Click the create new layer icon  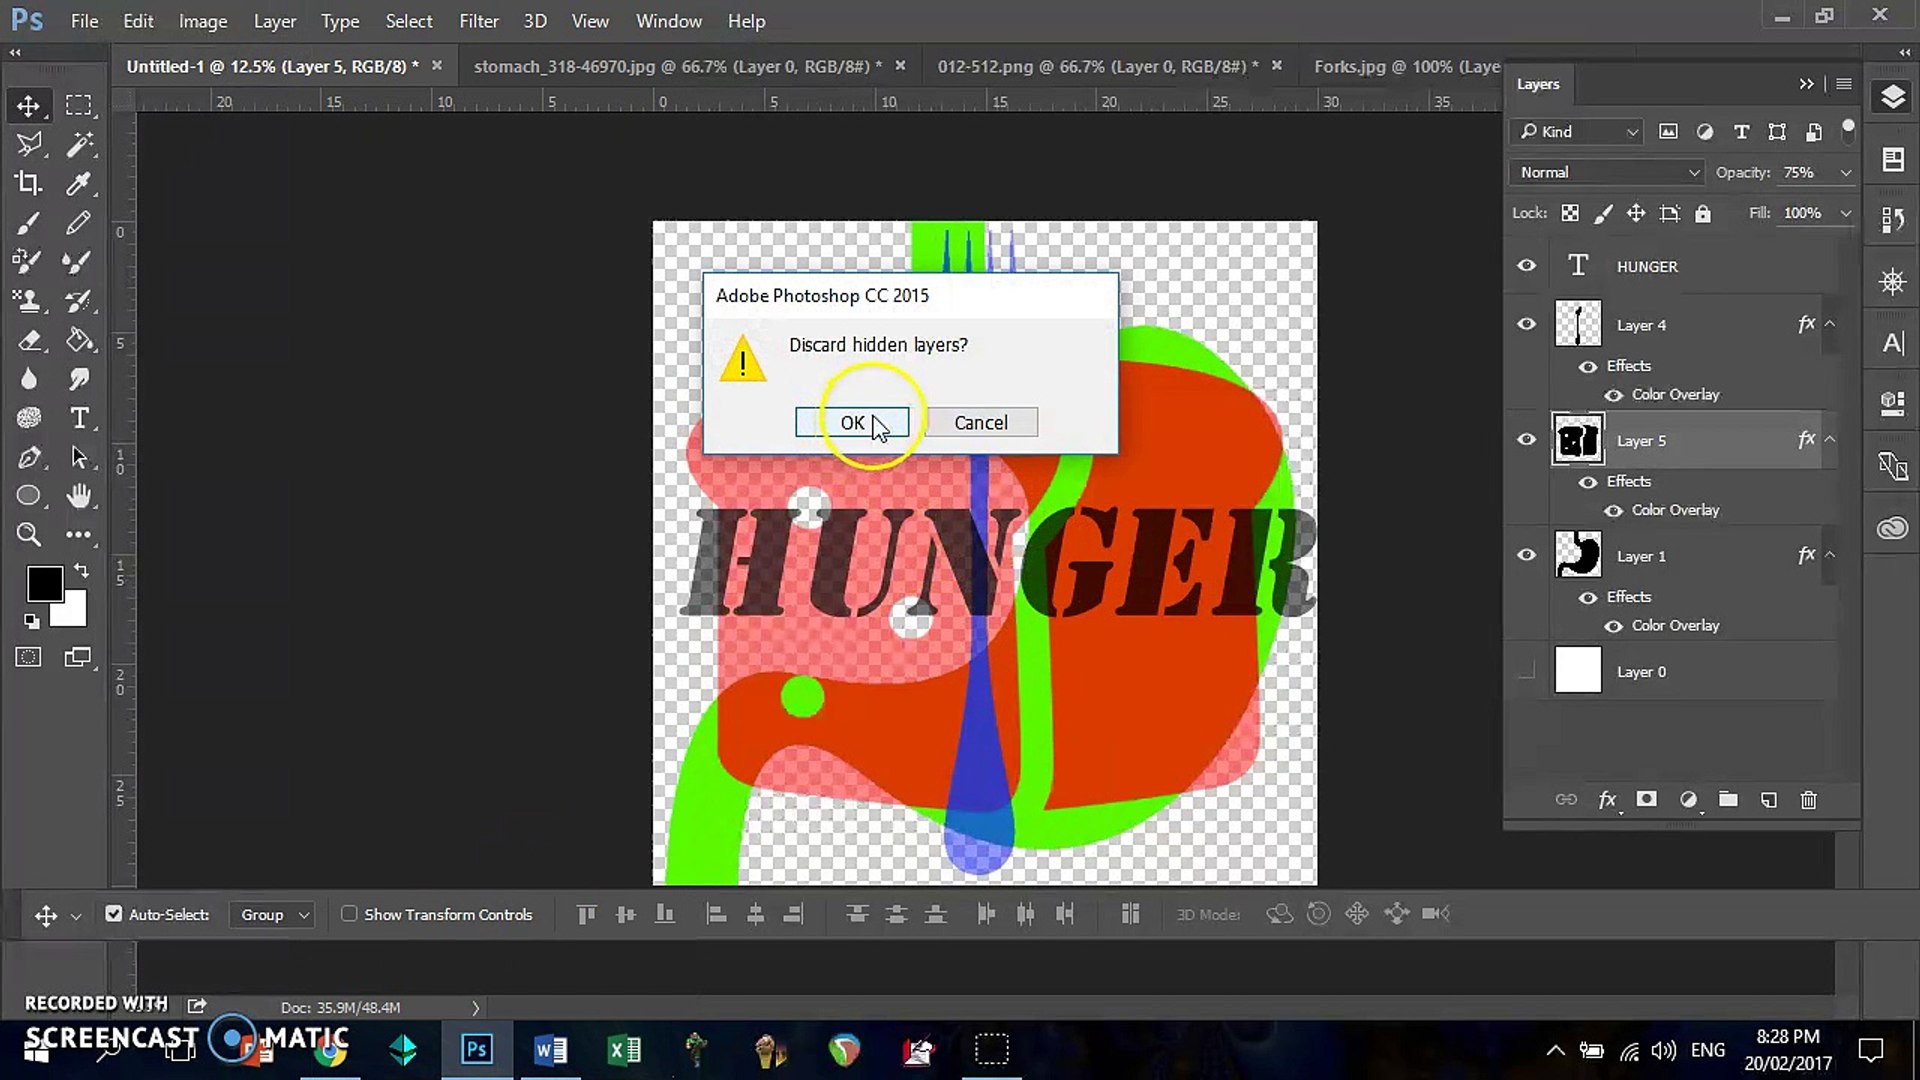1768,800
